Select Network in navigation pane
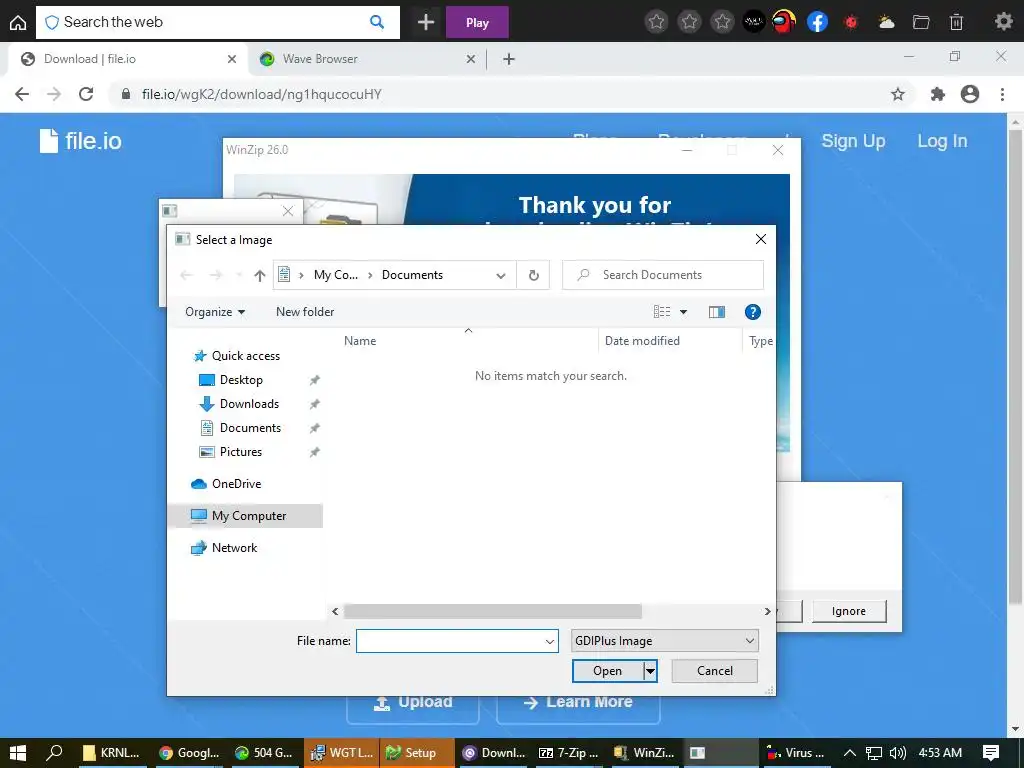 [234, 548]
